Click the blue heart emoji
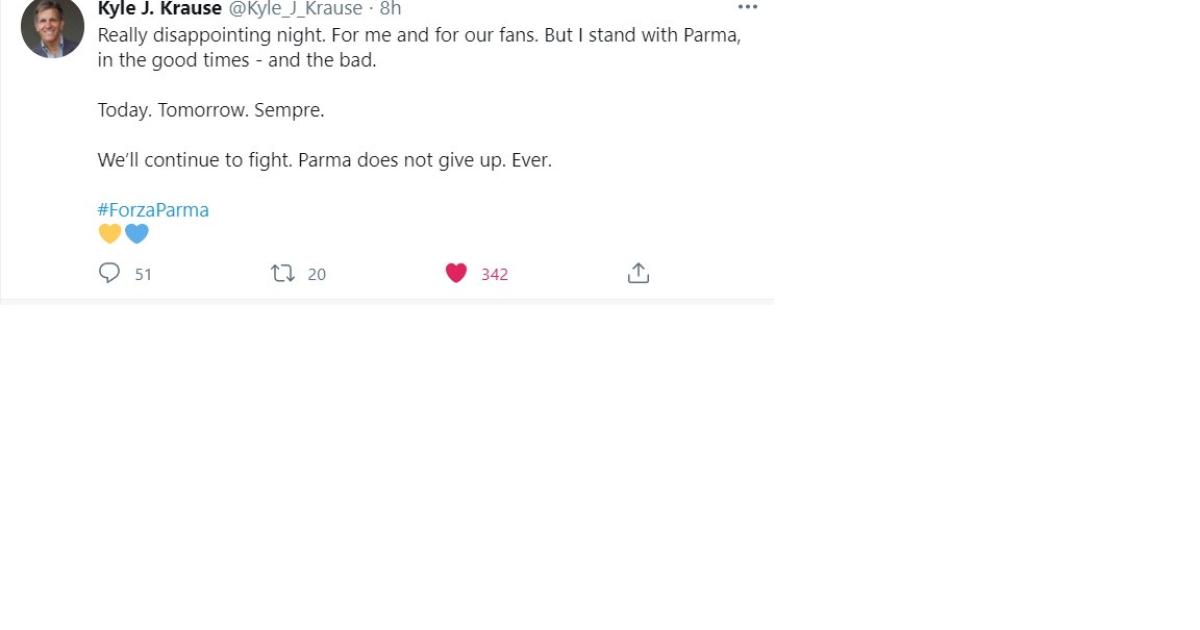 click(x=137, y=234)
